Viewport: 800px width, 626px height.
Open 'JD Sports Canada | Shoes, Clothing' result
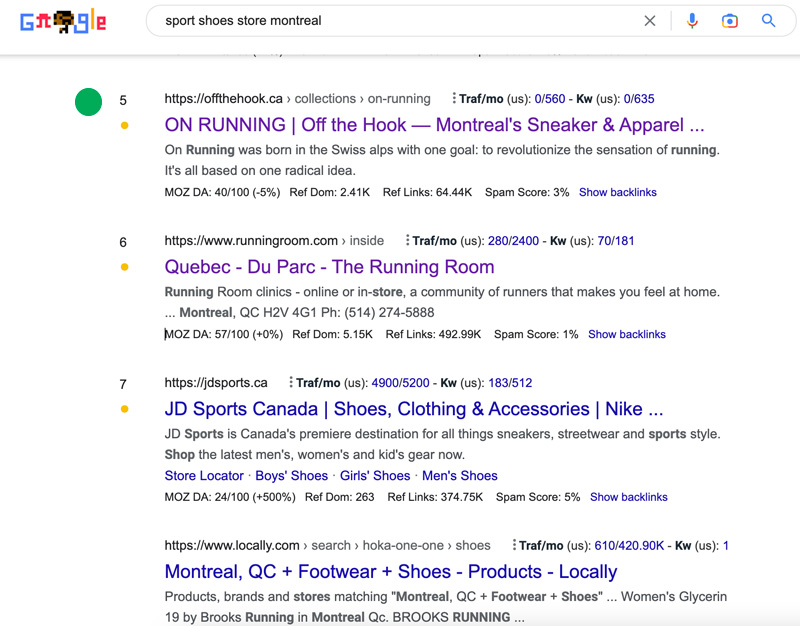[x=414, y=409]
